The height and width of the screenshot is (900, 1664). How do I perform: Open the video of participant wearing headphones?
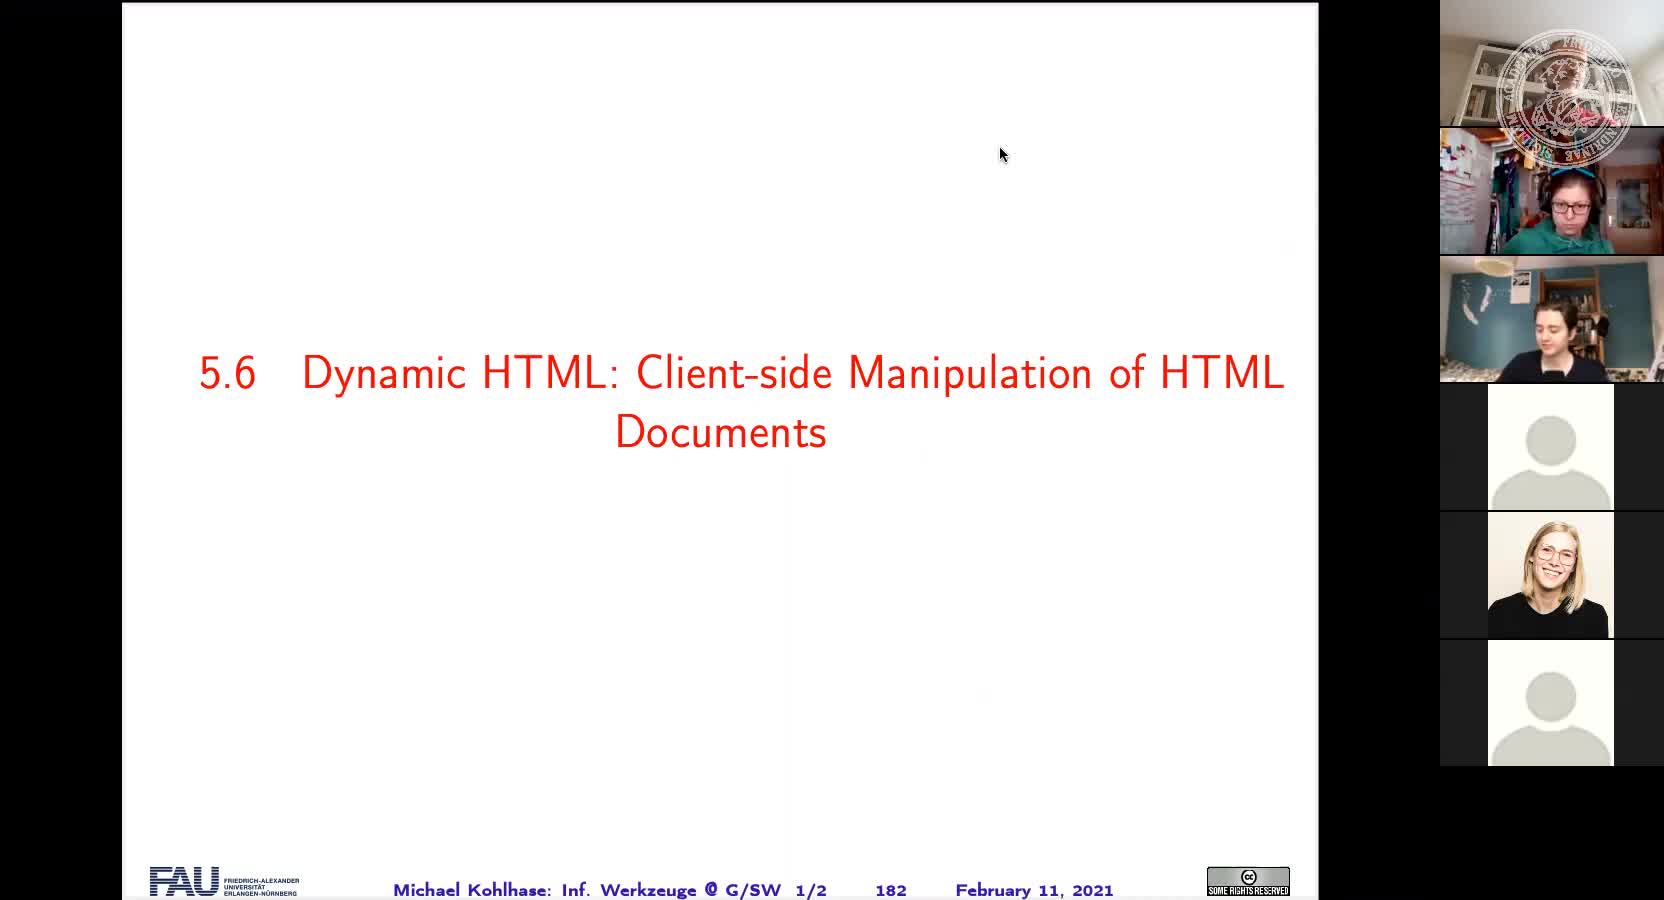point(1551,192)
